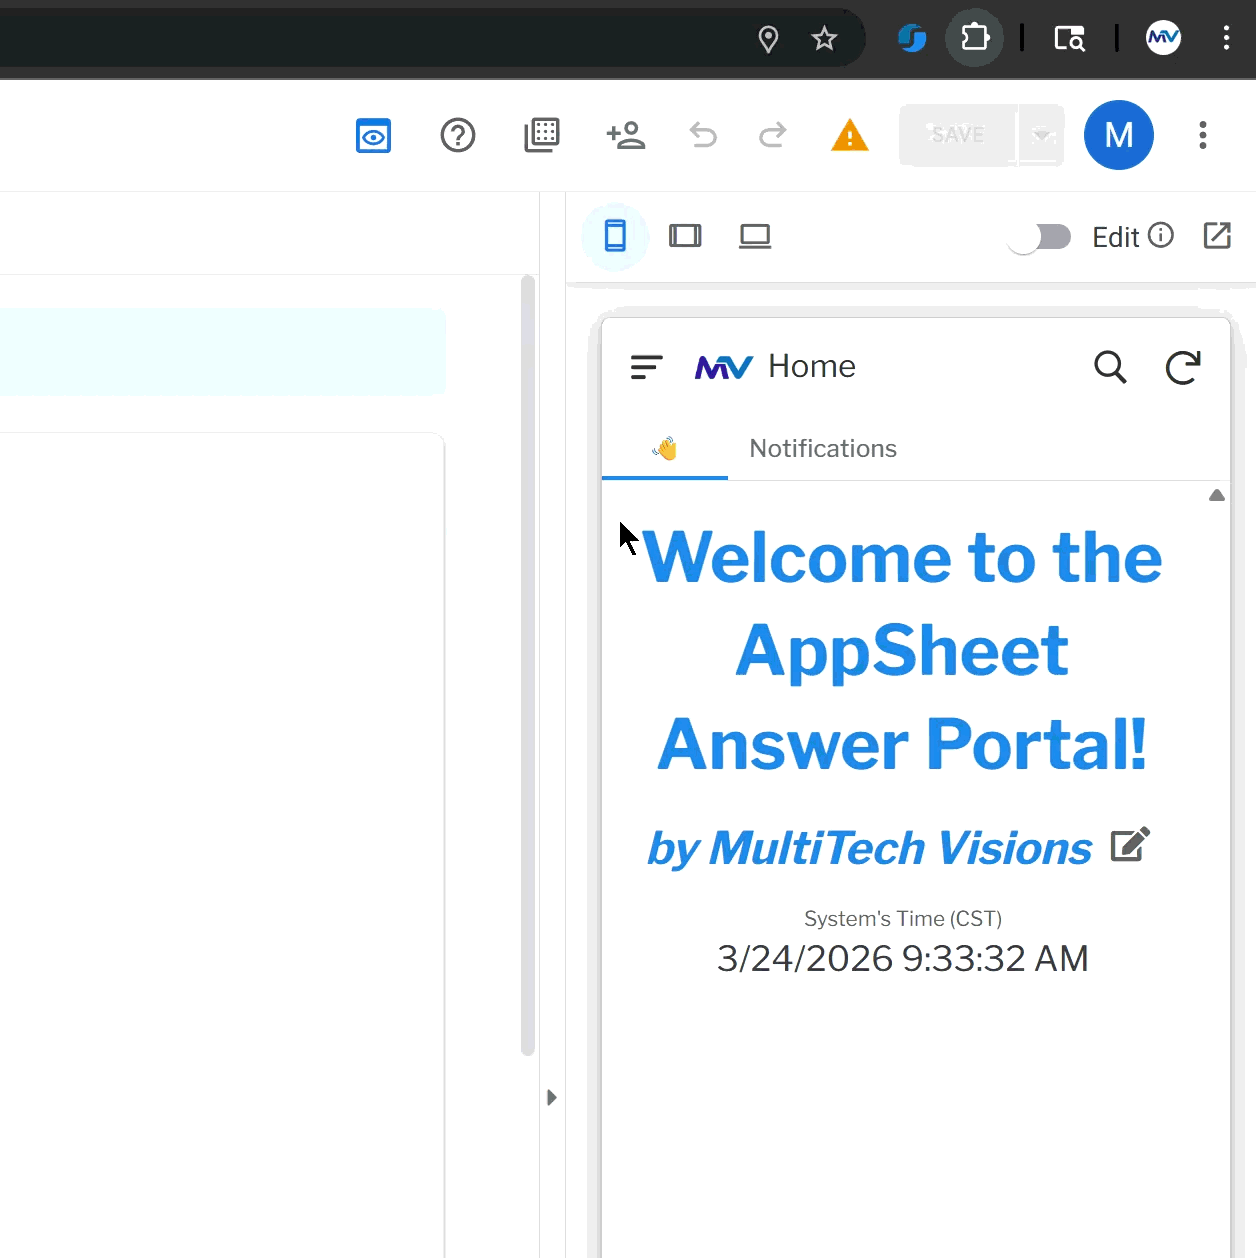
Task: Open the data grid icon in editor toolbar
Action: (542, 135)
